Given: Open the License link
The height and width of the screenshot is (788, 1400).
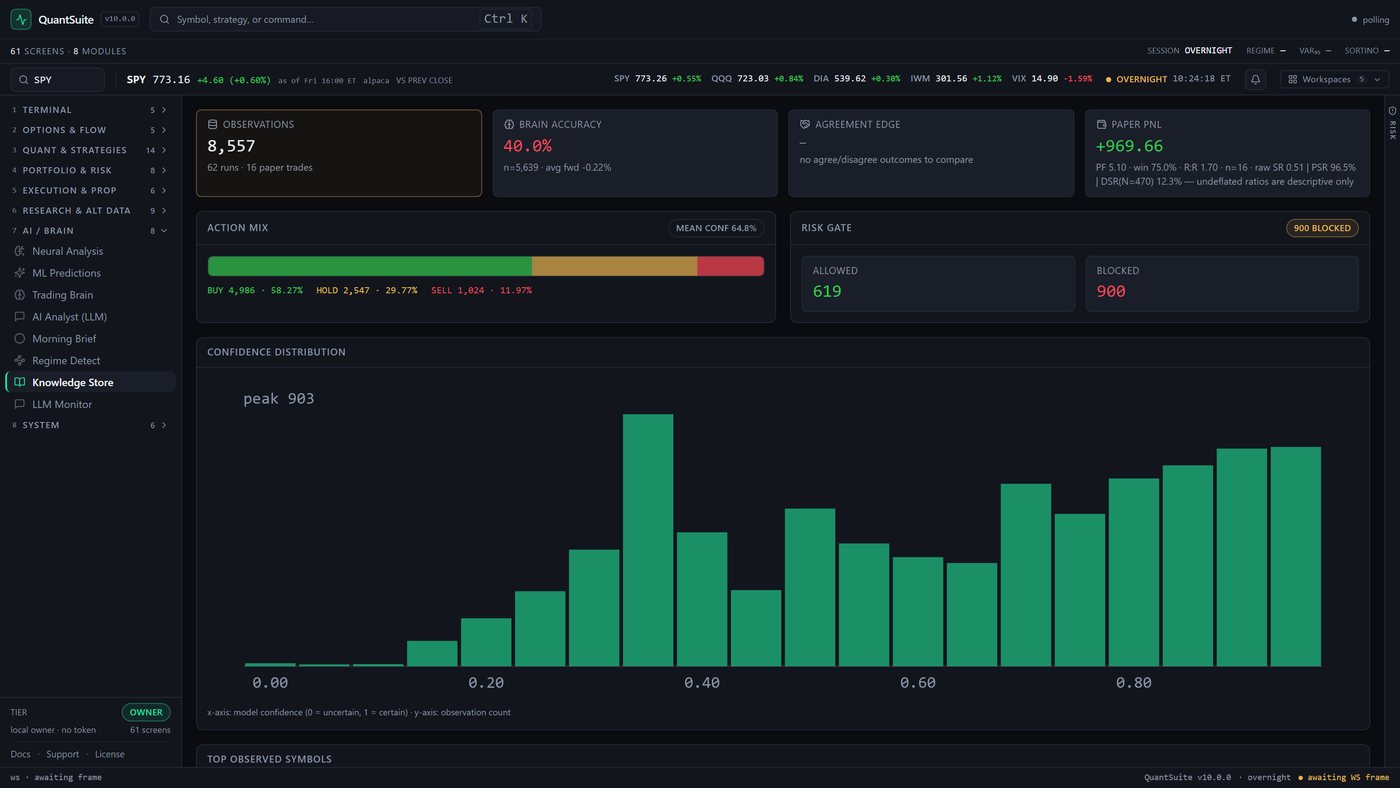Looking at the screenshot, I should (110, 754).
